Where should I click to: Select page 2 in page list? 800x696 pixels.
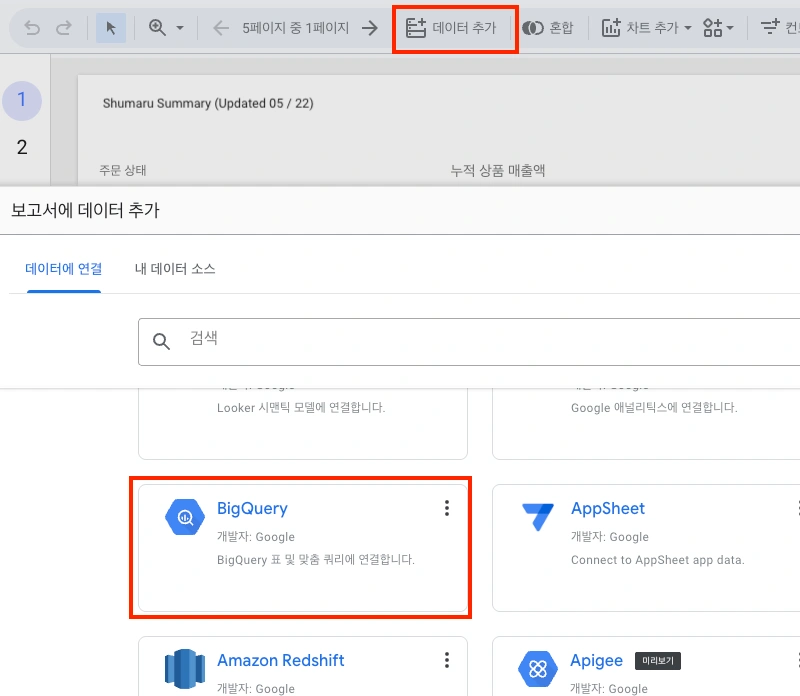22,147
